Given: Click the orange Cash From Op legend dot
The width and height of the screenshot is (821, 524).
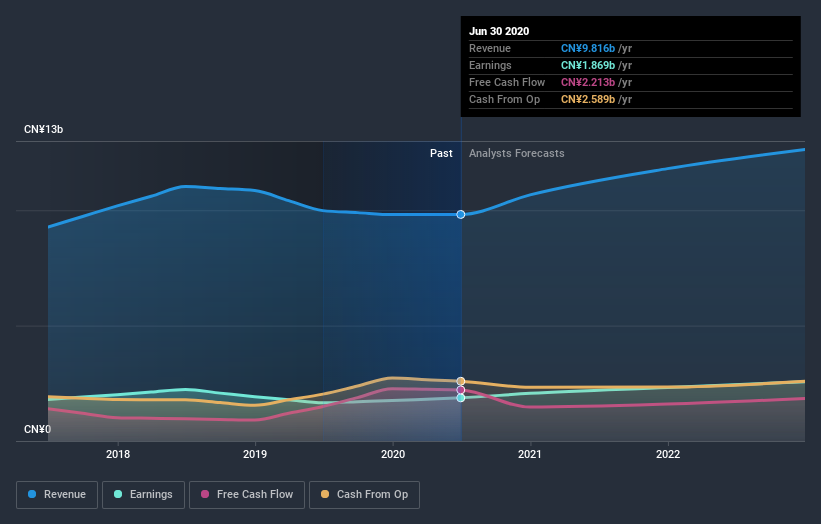Looking at the screenshot, I should pyautogui.click(x=325, y=494).
